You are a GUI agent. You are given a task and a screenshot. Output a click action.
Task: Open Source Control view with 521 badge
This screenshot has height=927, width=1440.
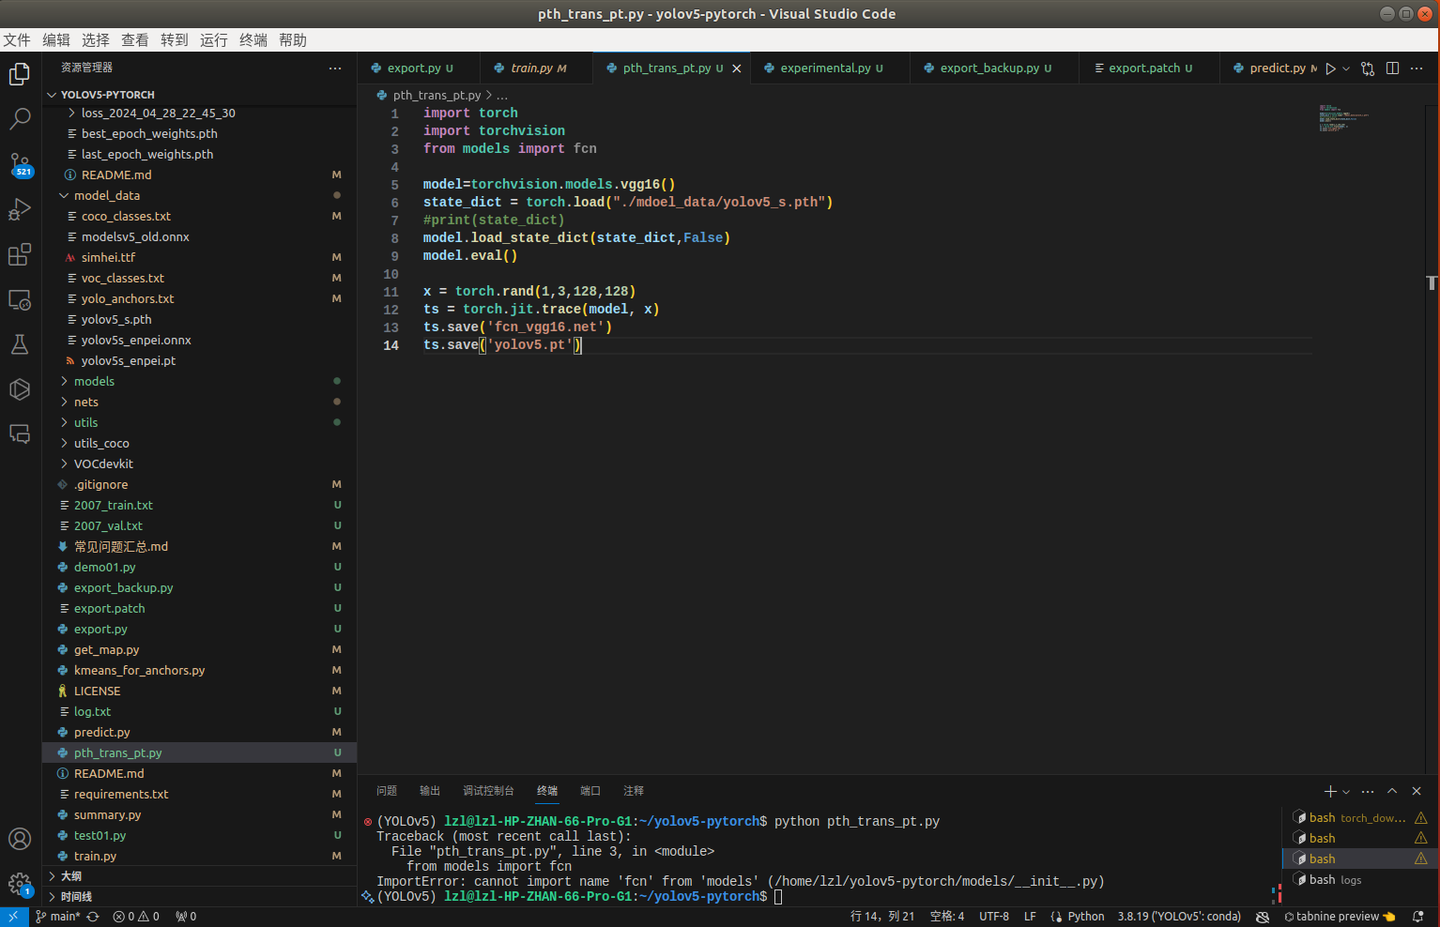click(x=19, y=164)
